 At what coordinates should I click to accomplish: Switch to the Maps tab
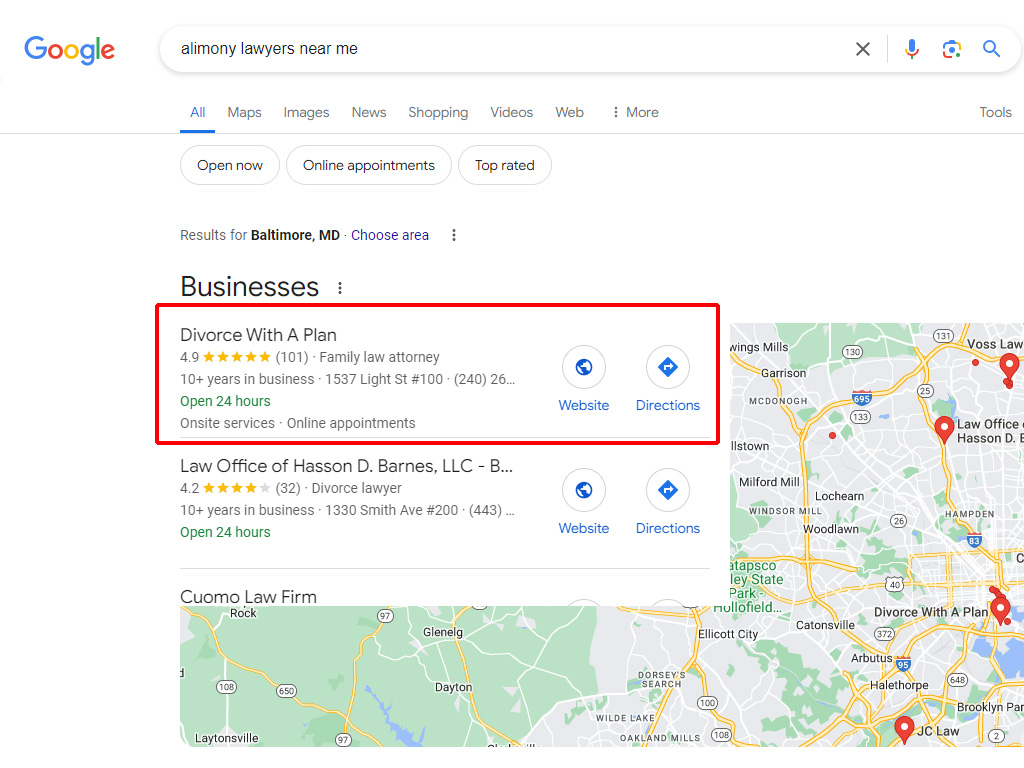[x=244, y=112]
